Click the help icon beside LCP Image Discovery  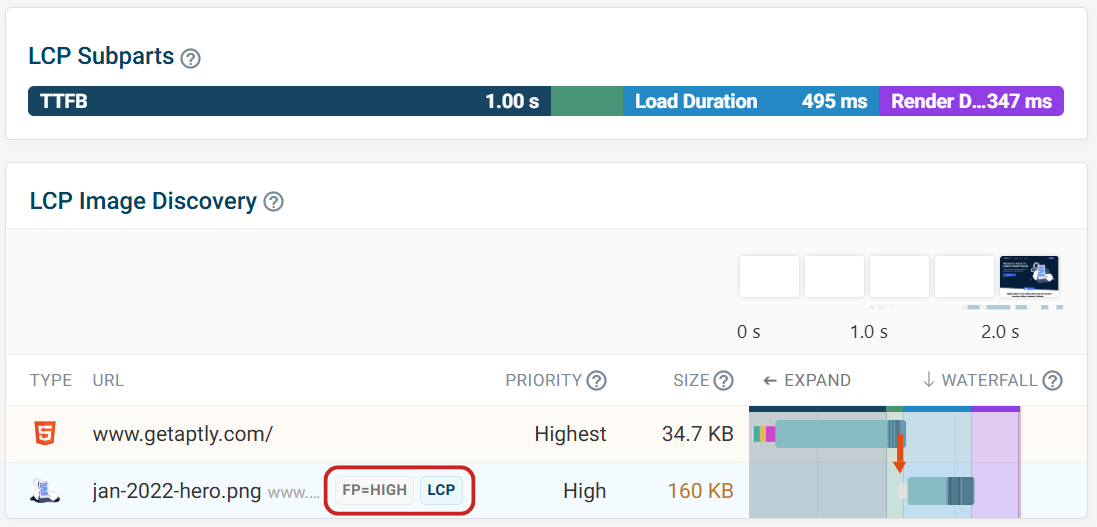pos(273,202)
